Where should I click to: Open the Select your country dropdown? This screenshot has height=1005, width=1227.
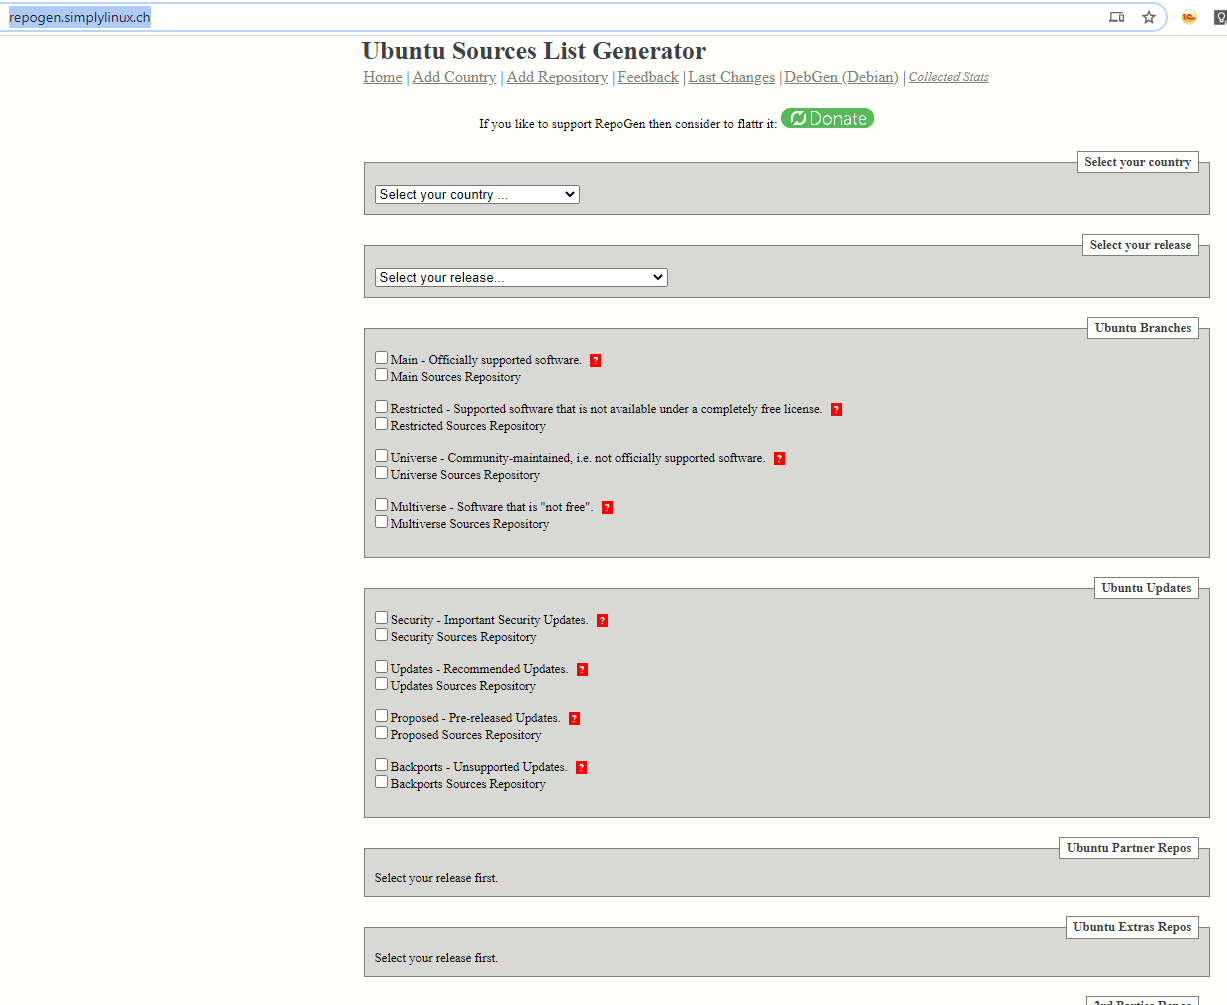tap(477, 194)
